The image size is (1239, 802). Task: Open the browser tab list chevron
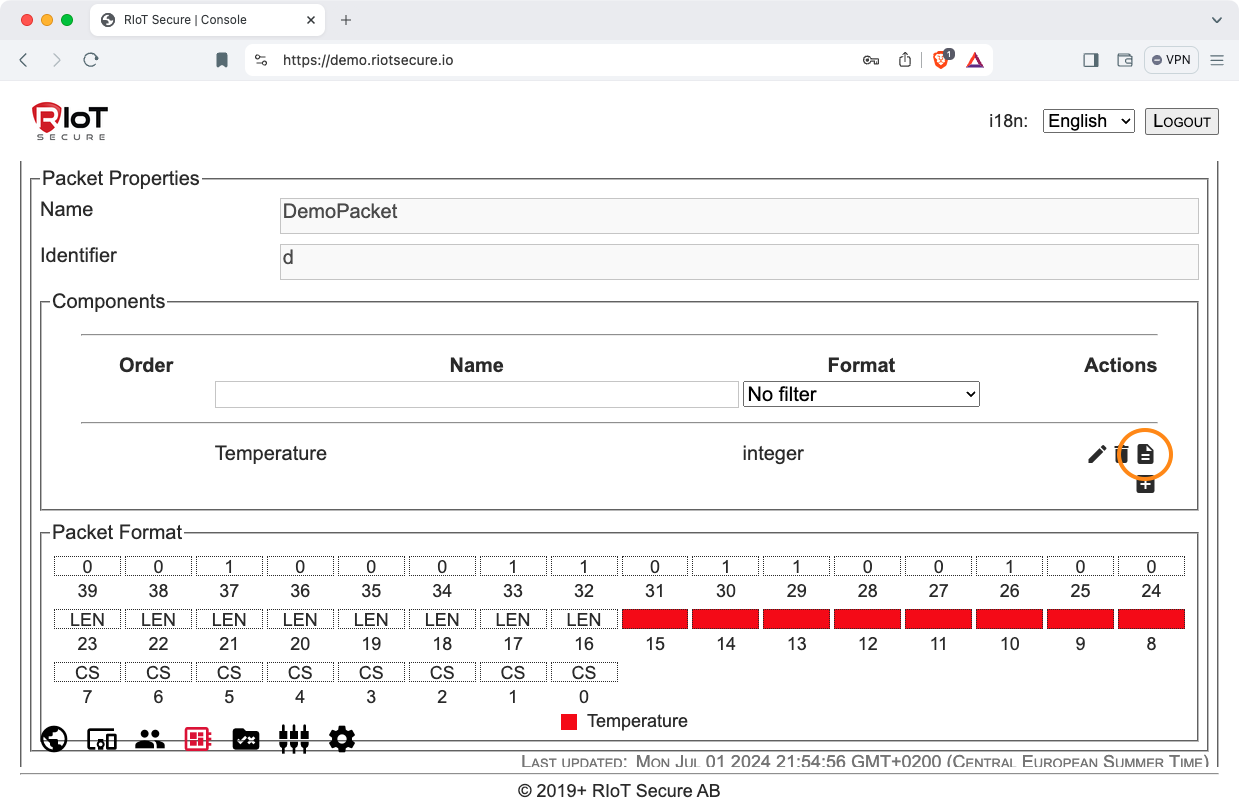[x=1216, y=20]
